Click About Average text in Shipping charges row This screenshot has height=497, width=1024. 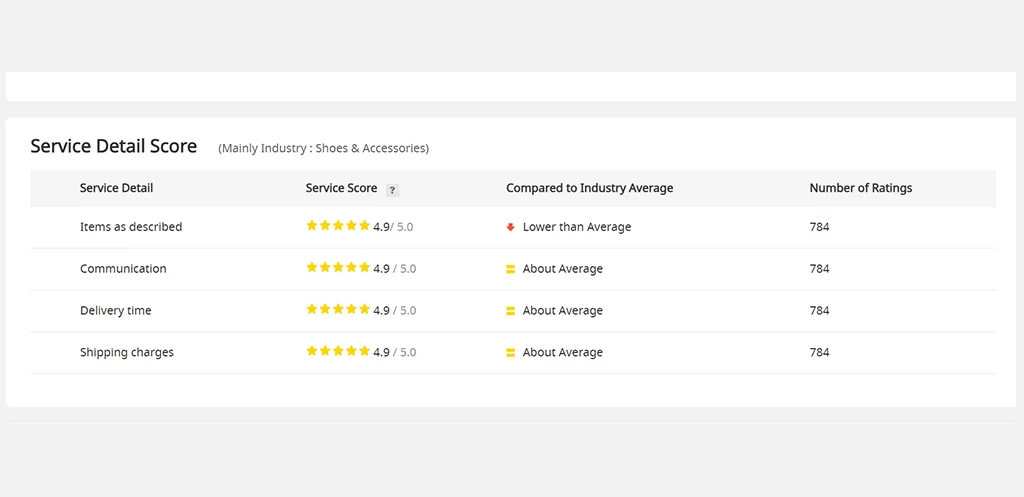(562, 353)
